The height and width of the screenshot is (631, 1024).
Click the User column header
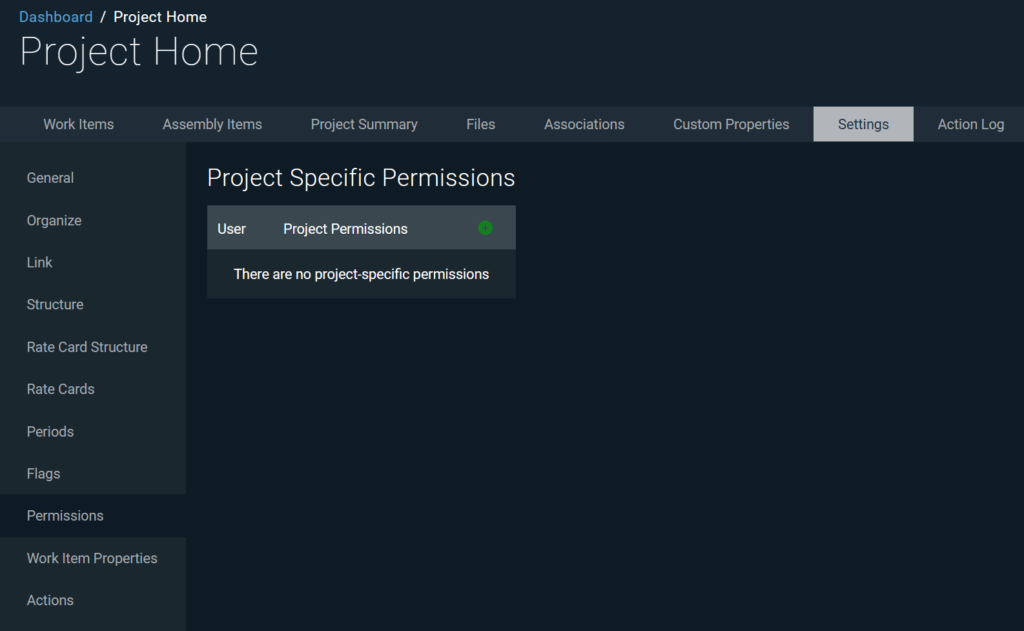click(x=231, y=229)
